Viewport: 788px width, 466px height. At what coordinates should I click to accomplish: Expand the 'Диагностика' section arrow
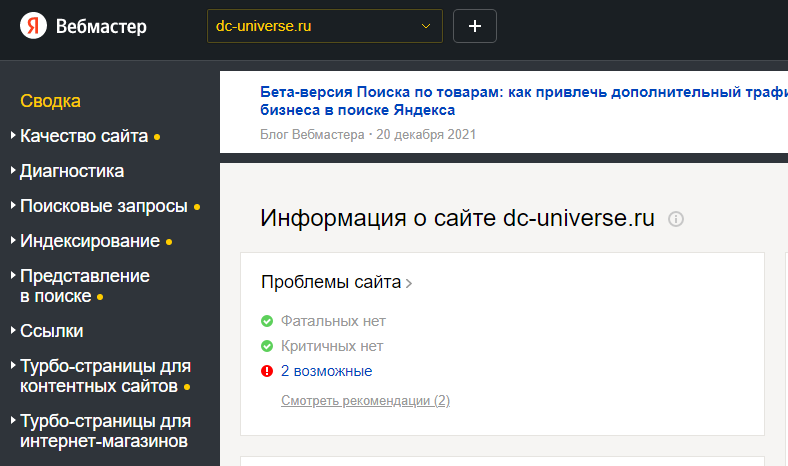[x=13, y=170]
